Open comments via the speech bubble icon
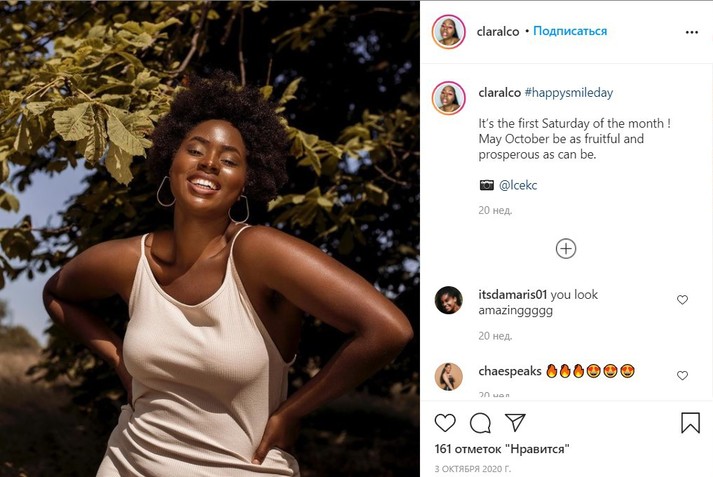Viewport: 713px width, 477px height. pos(480,423)
